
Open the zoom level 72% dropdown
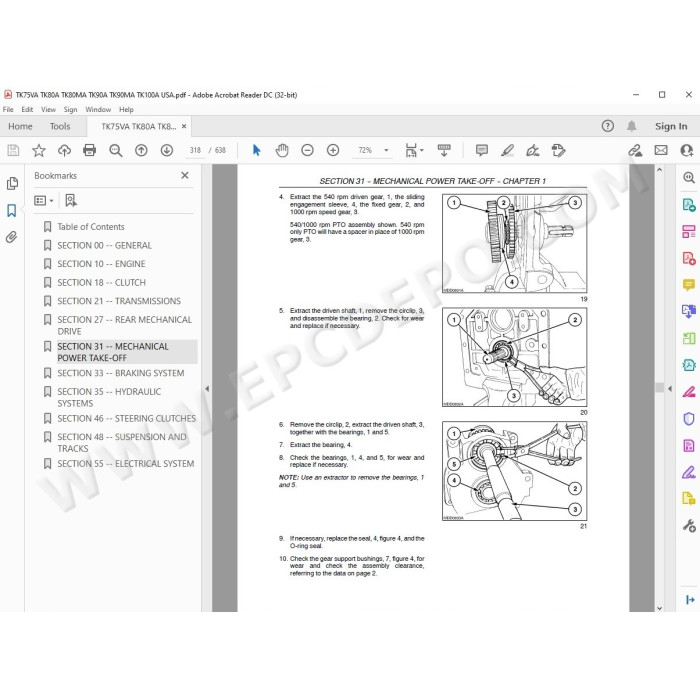(x=386, y=150)
